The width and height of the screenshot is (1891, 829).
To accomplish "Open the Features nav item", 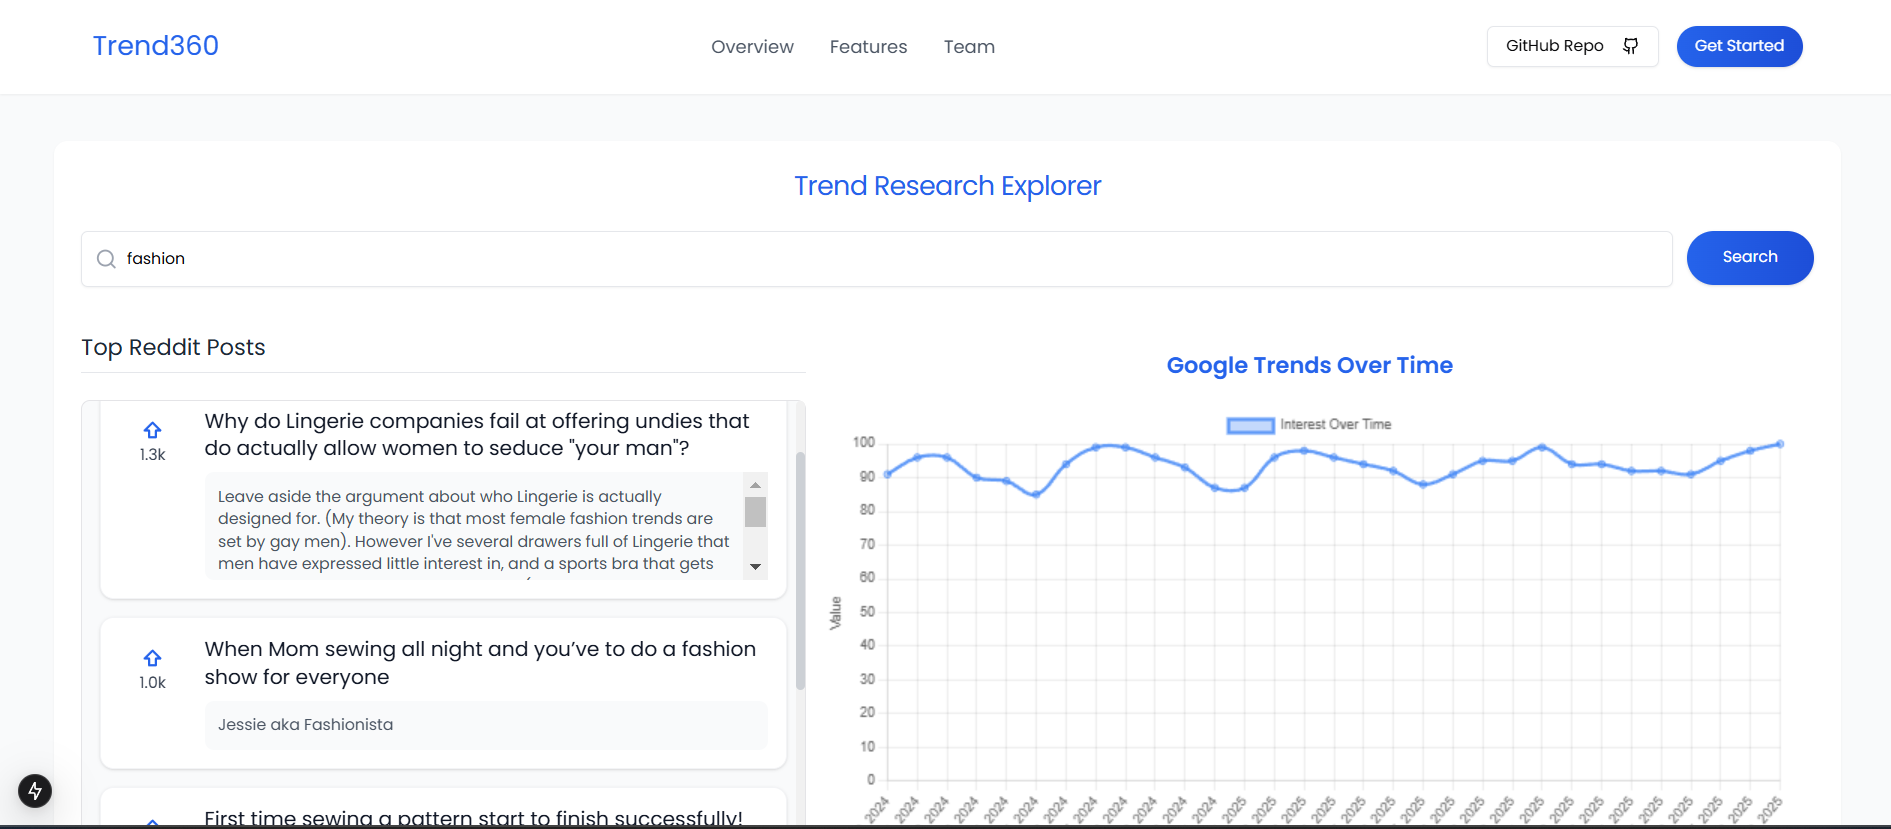I will [868, 47].
